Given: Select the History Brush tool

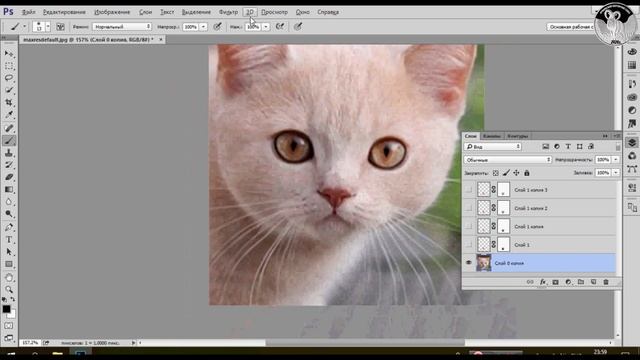Looking at the screenshot, I should tap(9, 165).
